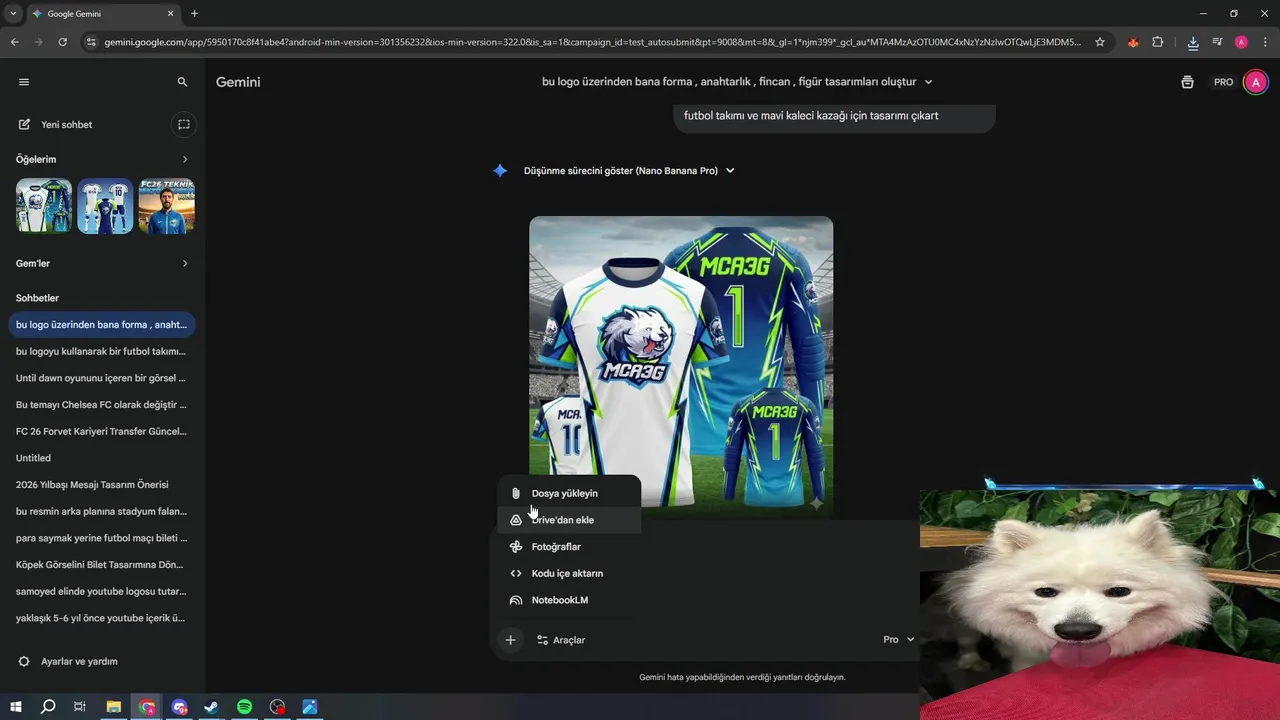Open the MetaMask fox extension icon
This screenshot has width=1280, height=720.
click(x=1133, y=42)
